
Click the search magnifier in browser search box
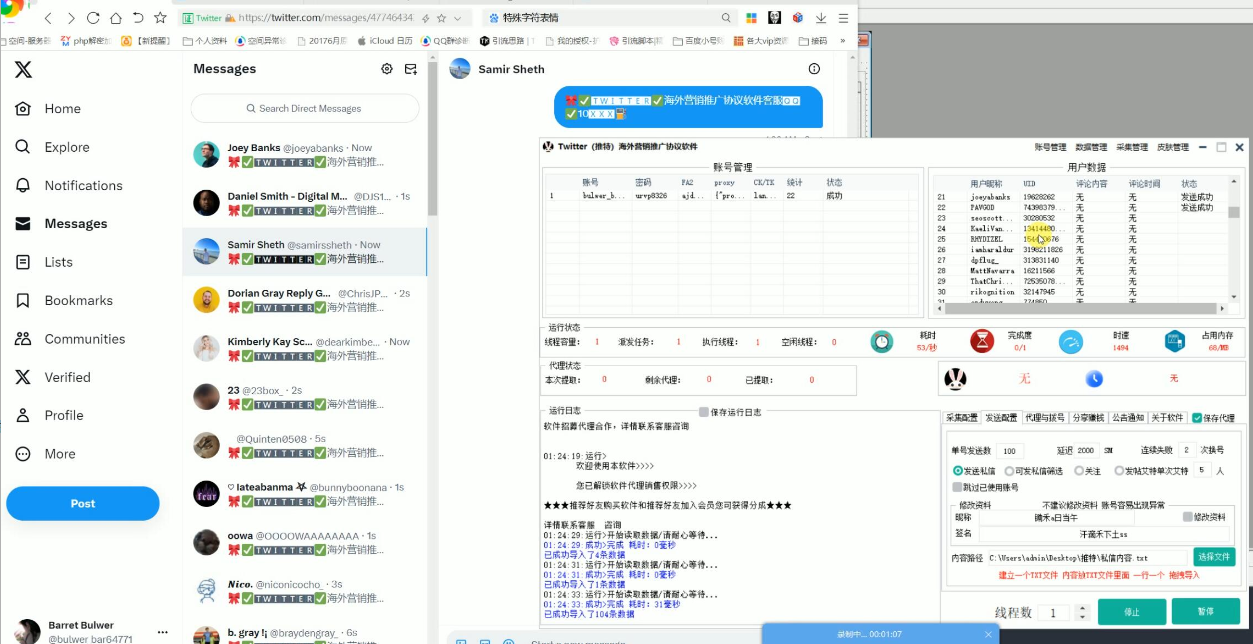(x=726, y=18)
